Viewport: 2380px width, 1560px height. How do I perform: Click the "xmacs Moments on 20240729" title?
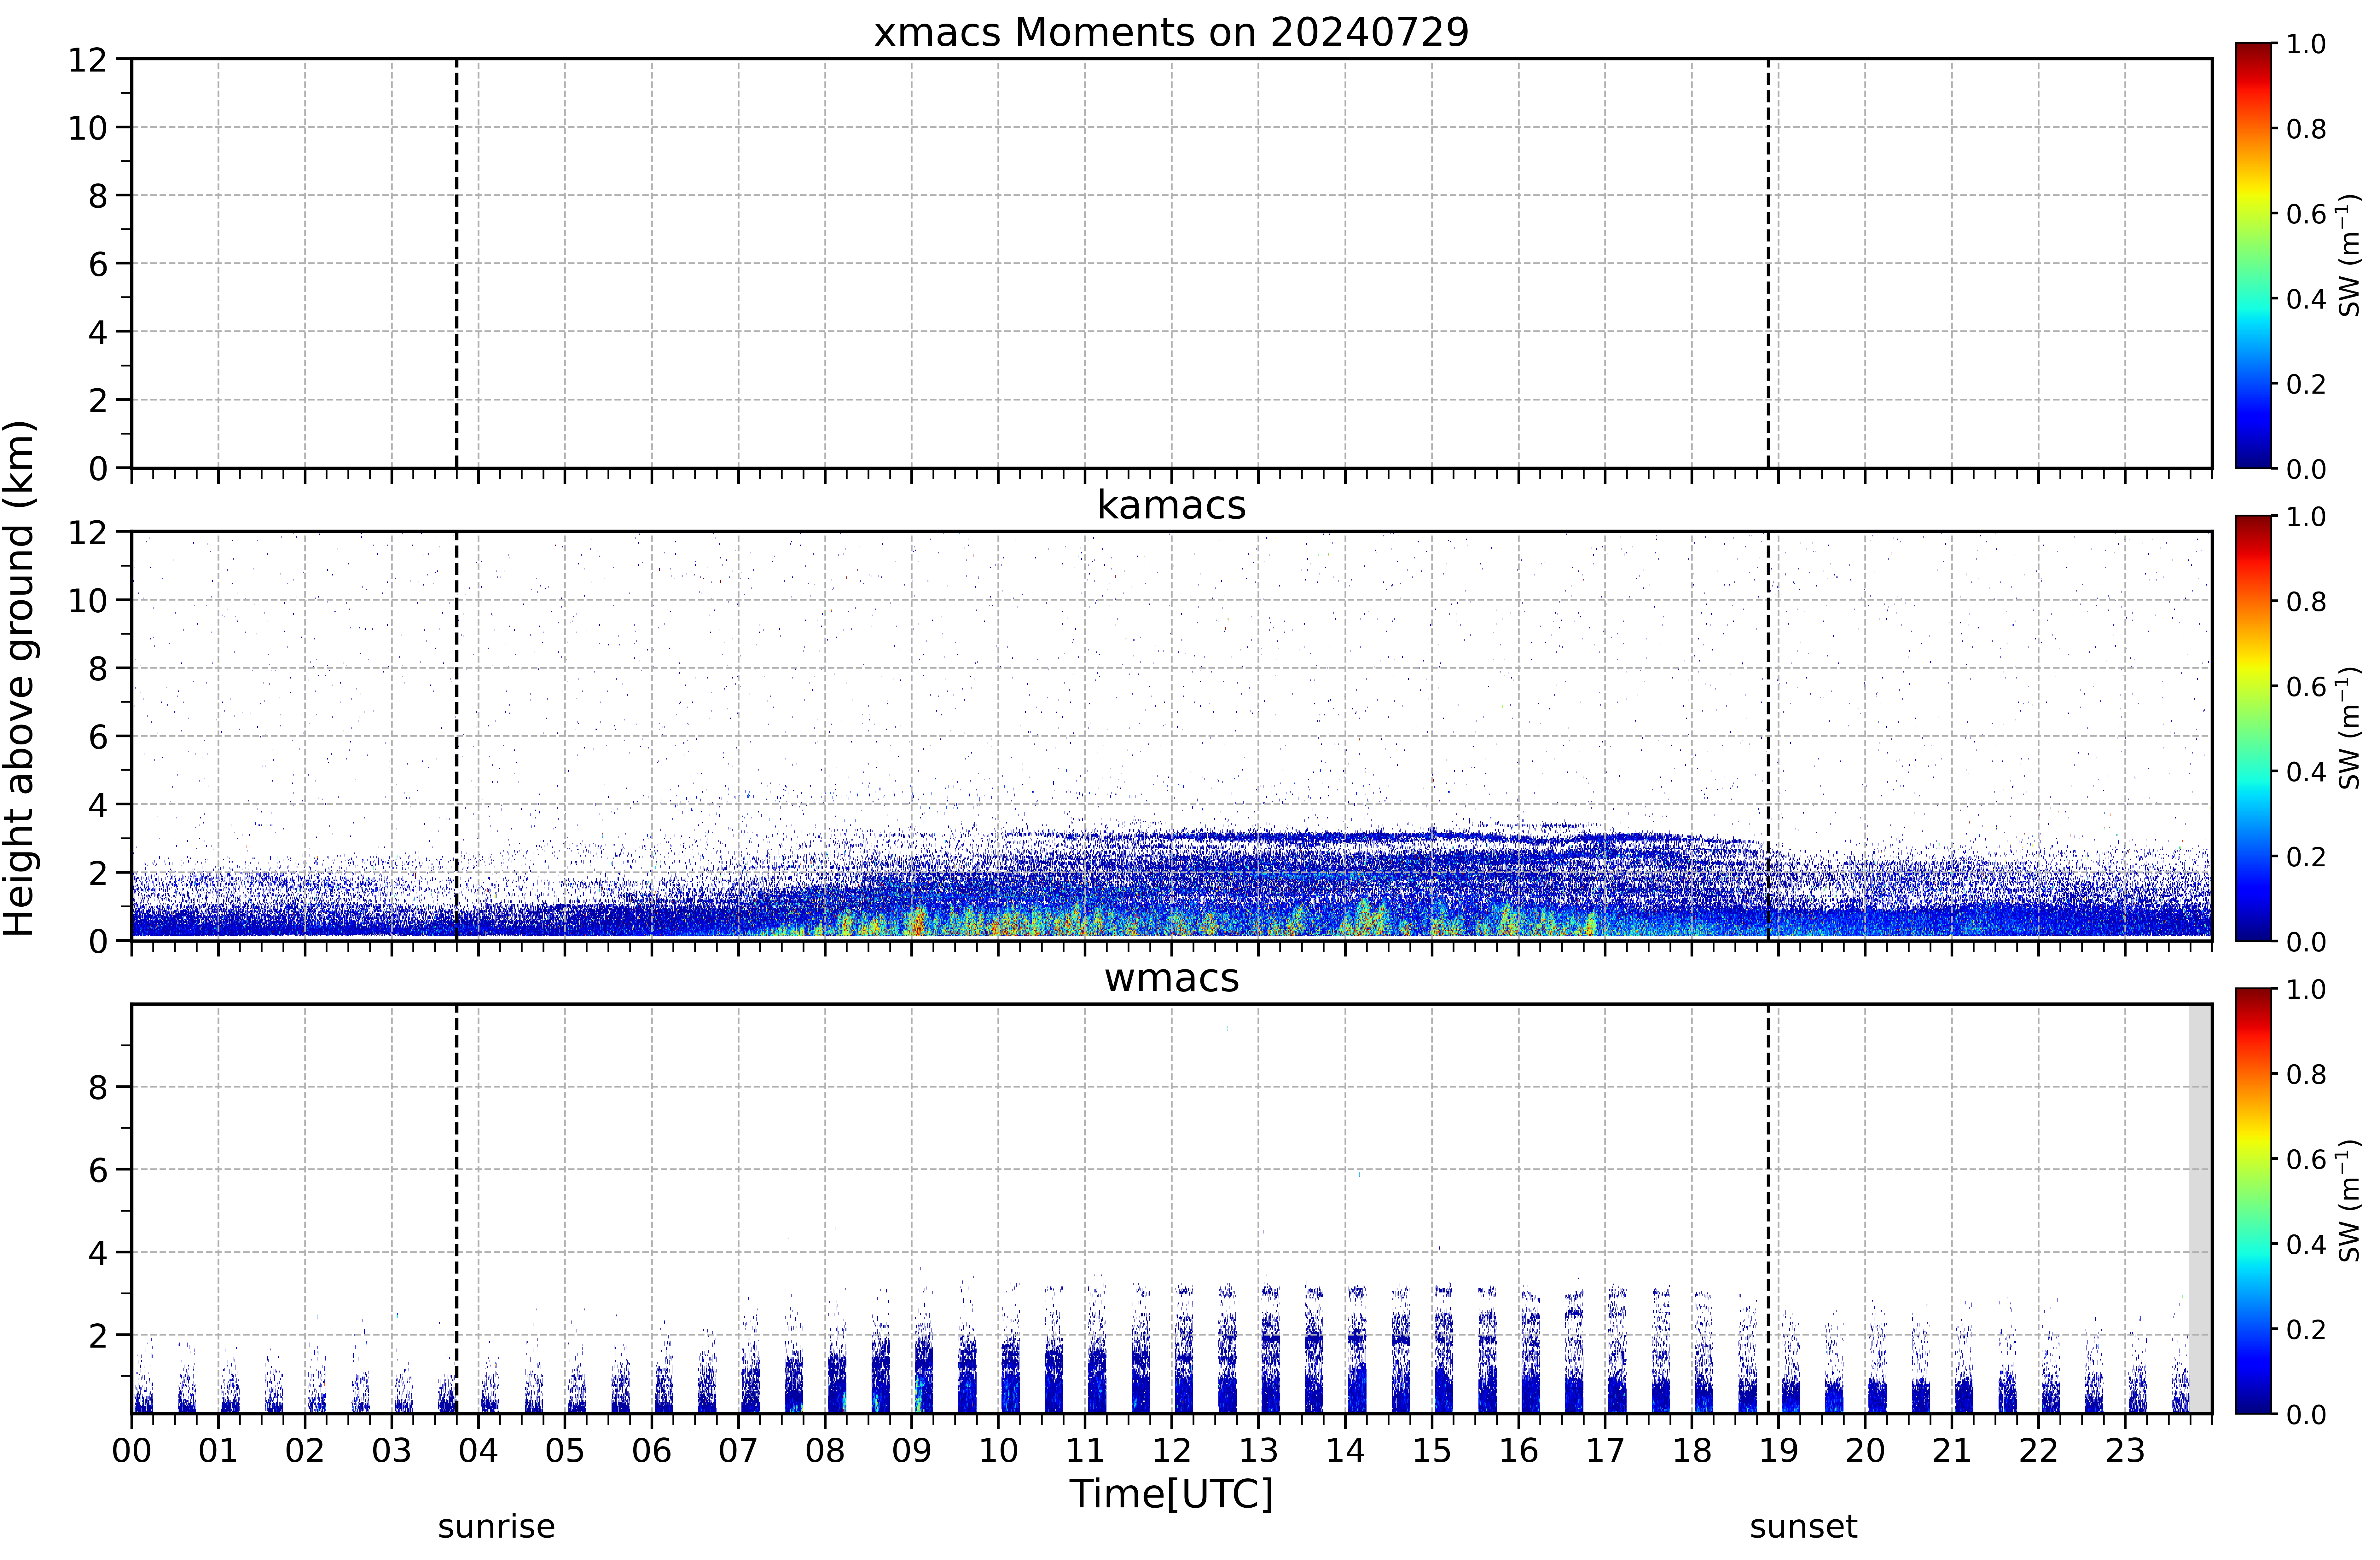pyautogui.click(x=1171, y=32)
